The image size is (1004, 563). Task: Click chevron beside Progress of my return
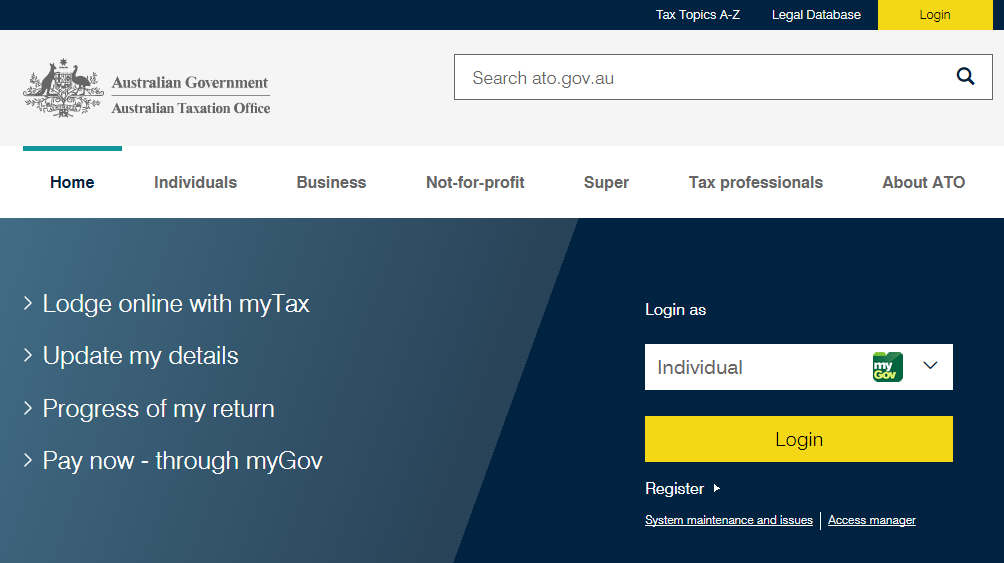28,408
